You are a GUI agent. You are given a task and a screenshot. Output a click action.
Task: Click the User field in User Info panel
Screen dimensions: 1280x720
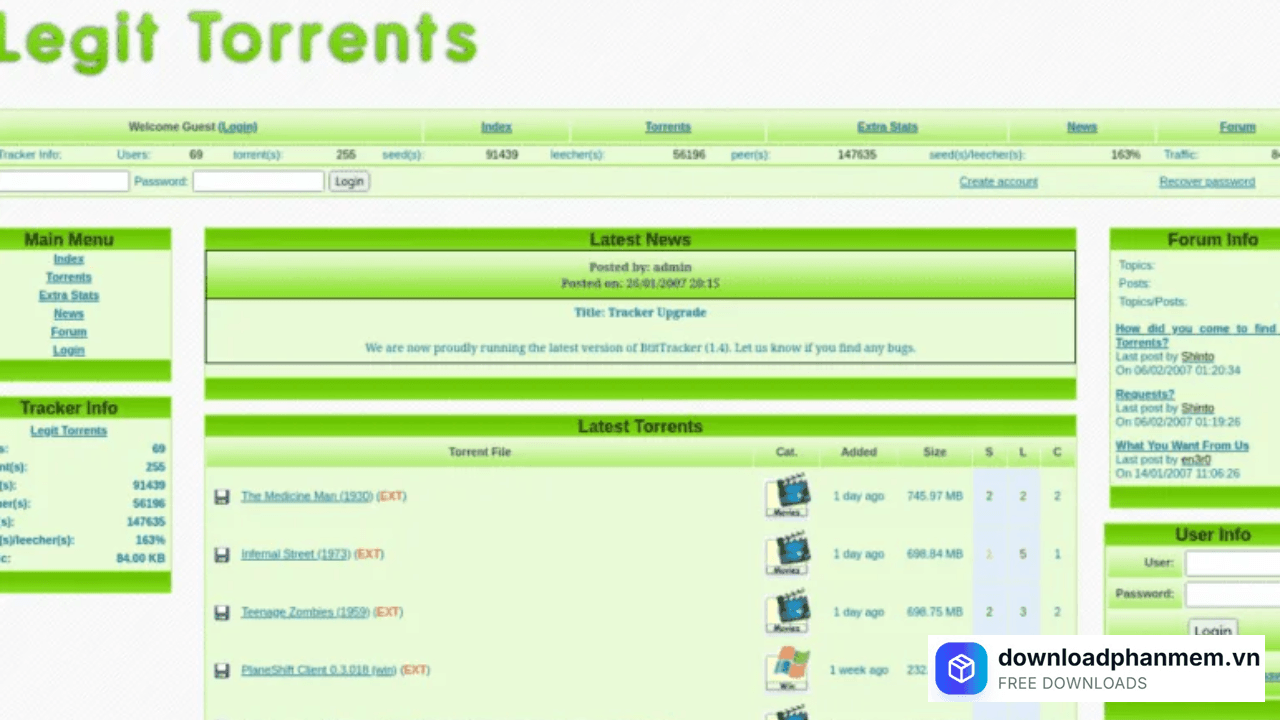point(1232,563)
